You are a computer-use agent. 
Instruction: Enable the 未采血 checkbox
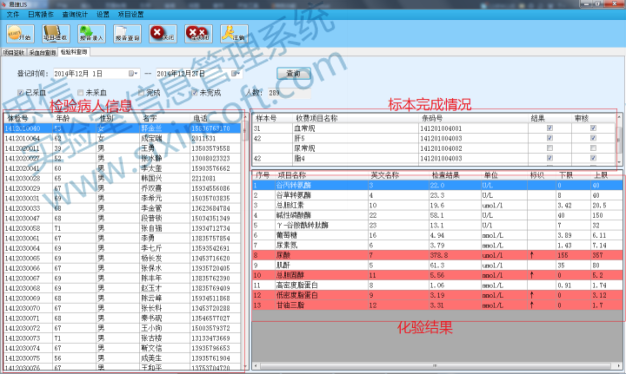coord(80,93)
